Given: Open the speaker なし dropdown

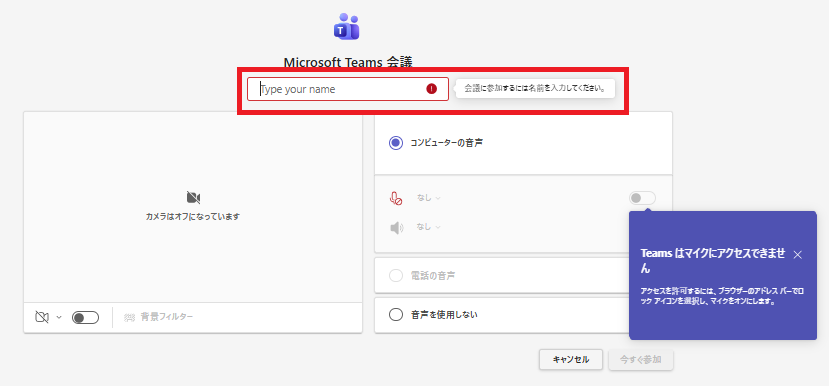Looking at the screenshot, I should pyautogui.click(x=428, y=227).
